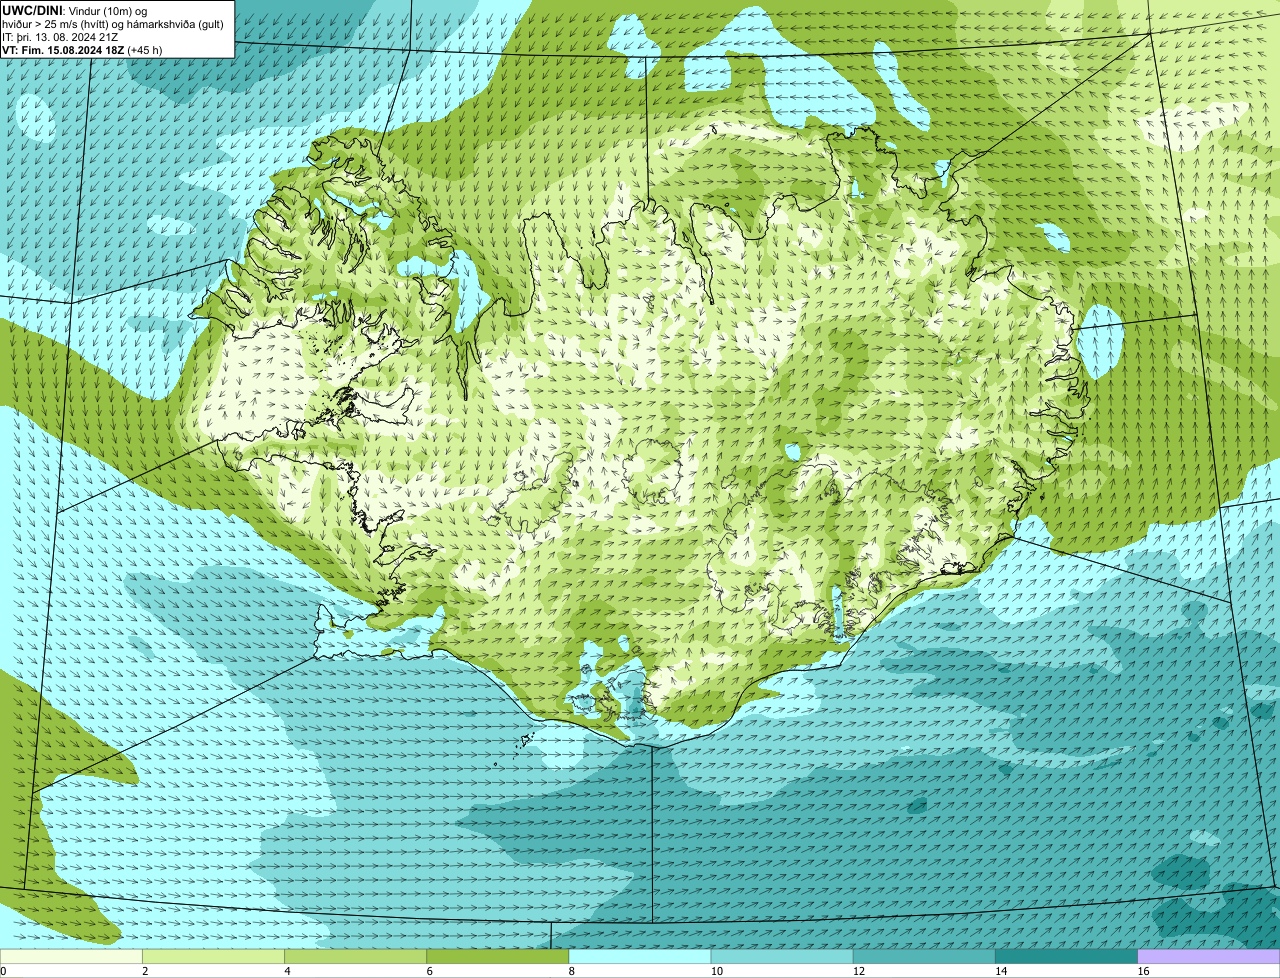Click the 0–2 m/s pale yellow legend swatch
The height and width of the screenshot is (978, 1280).
coord(71,957)
